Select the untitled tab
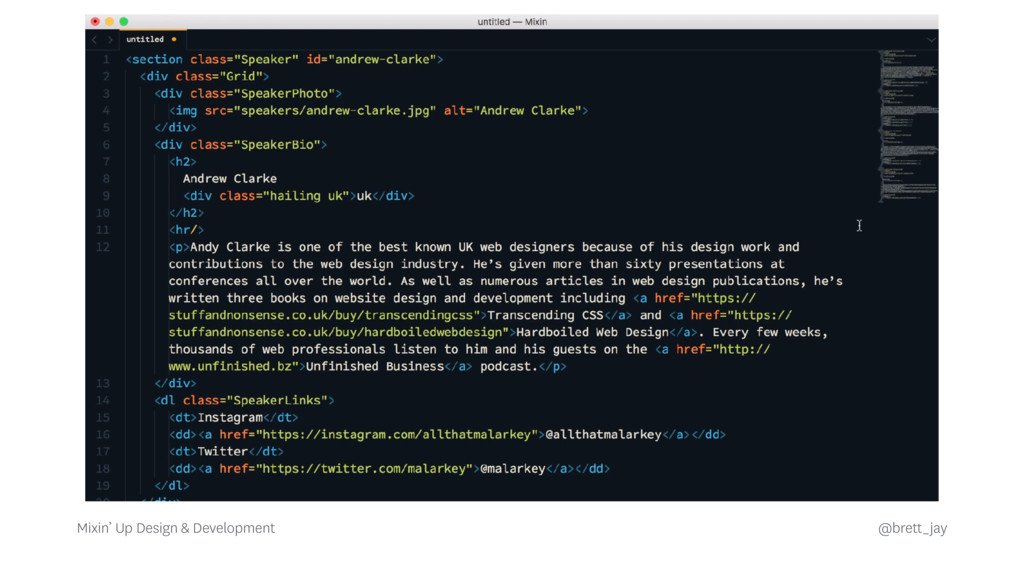The height and width of the screenshot is (576, 1024). pos(153,39)
